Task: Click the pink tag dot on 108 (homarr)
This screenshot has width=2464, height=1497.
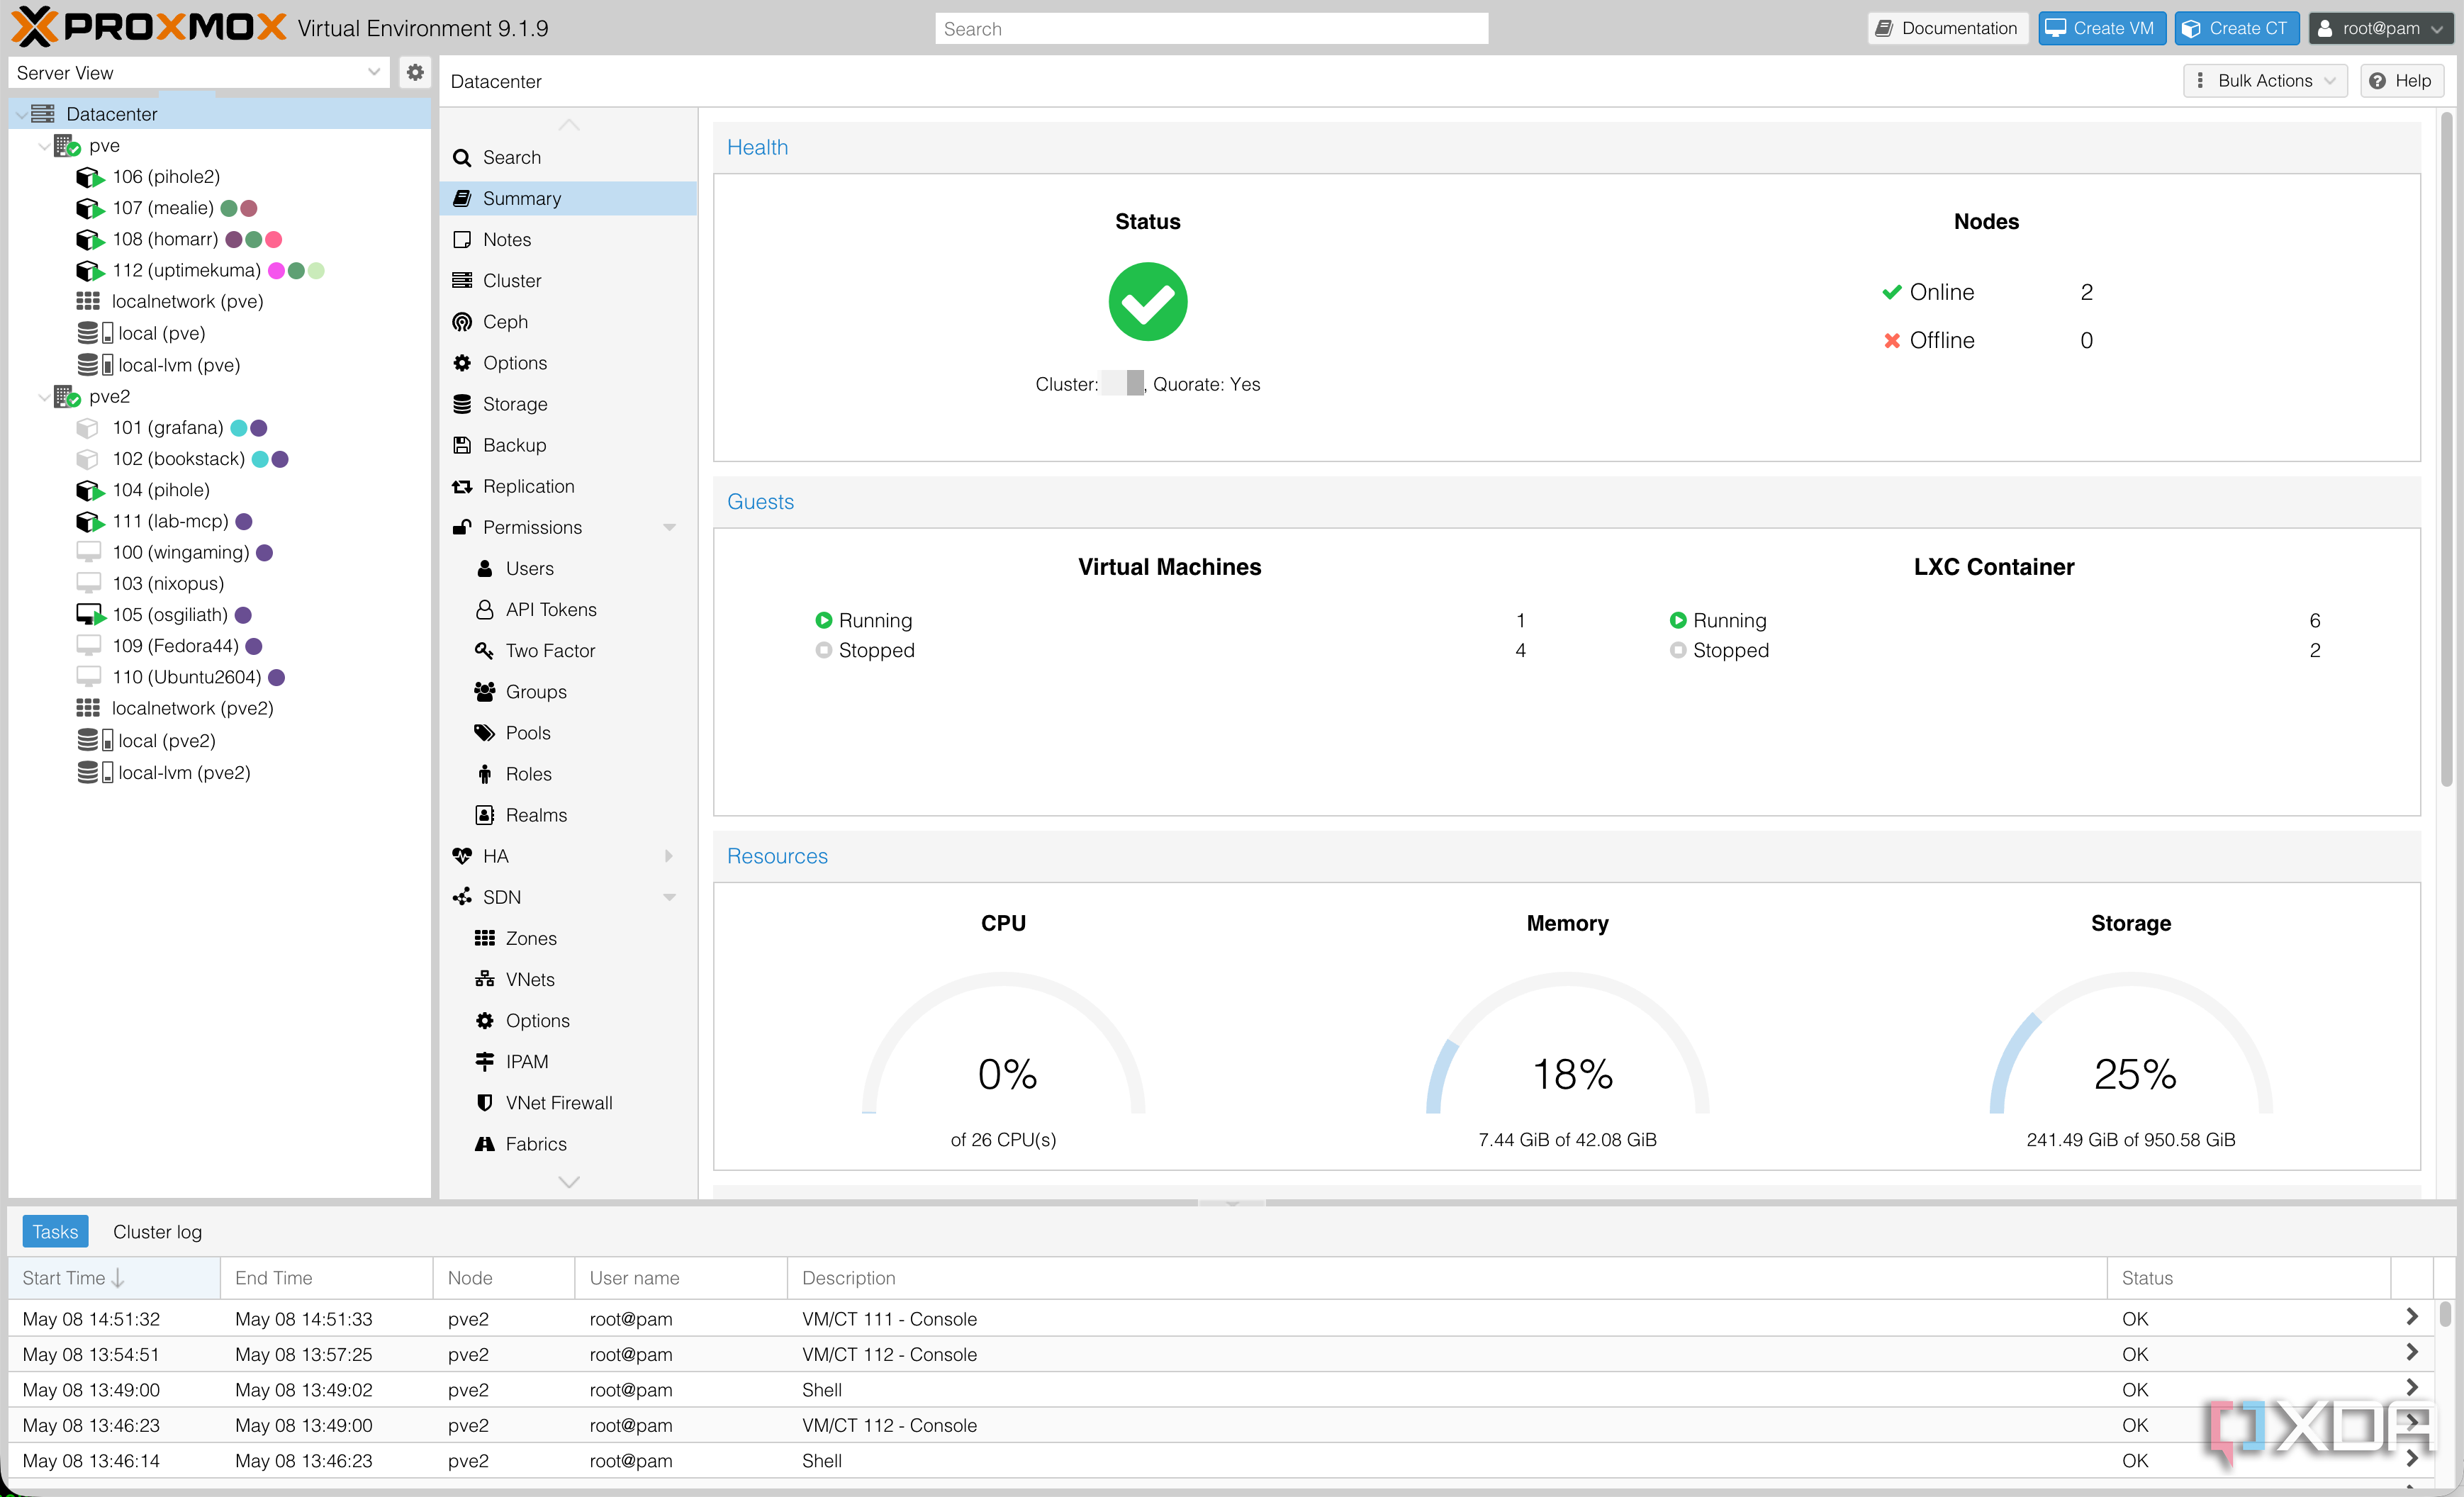Action: tap(273, 239)
